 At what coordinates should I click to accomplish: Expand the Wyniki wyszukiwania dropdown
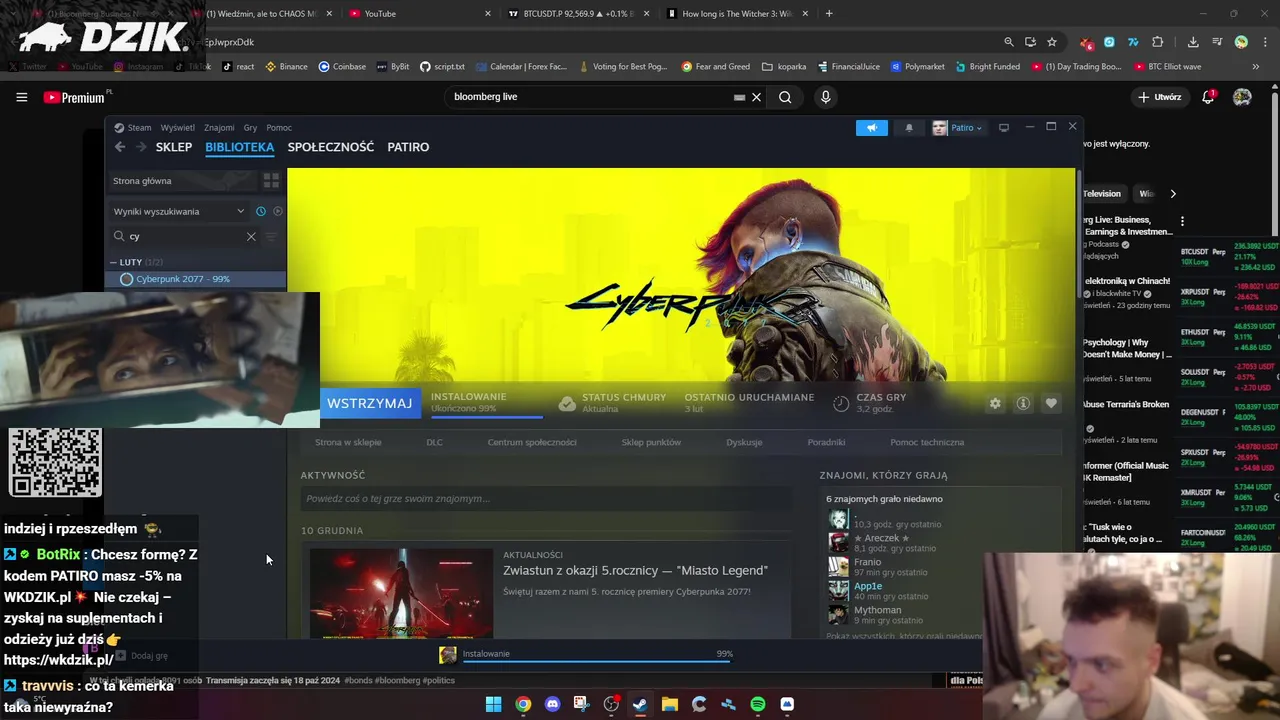tap(179, 211)
